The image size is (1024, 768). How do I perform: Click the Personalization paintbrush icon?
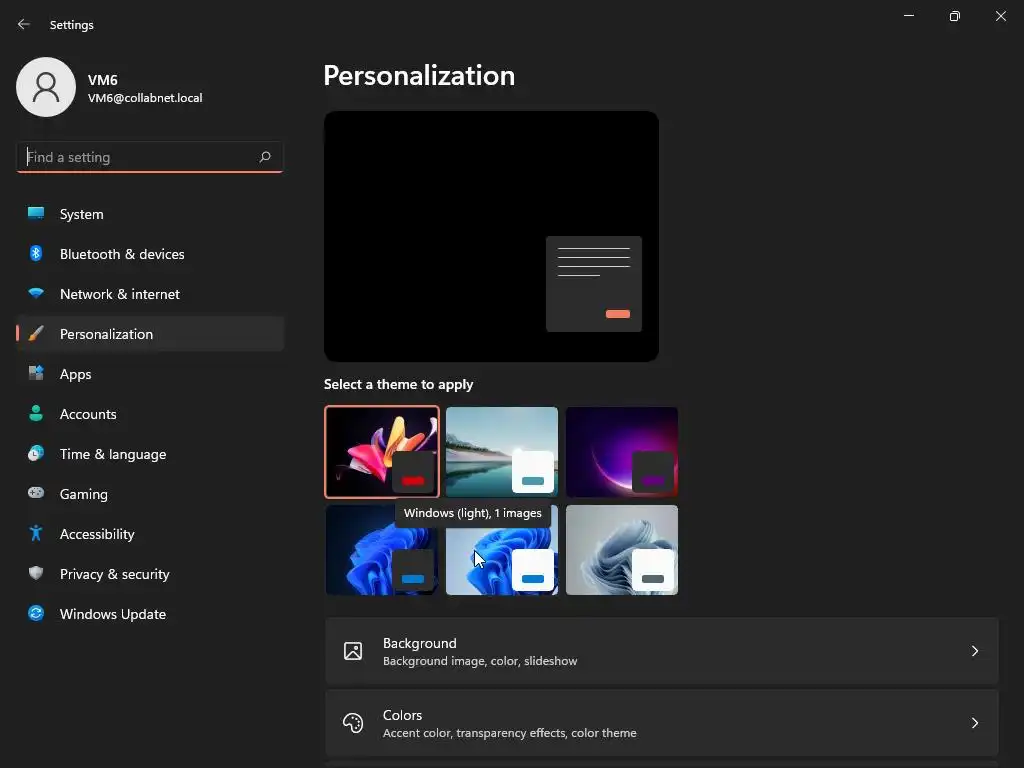point(36,334)
